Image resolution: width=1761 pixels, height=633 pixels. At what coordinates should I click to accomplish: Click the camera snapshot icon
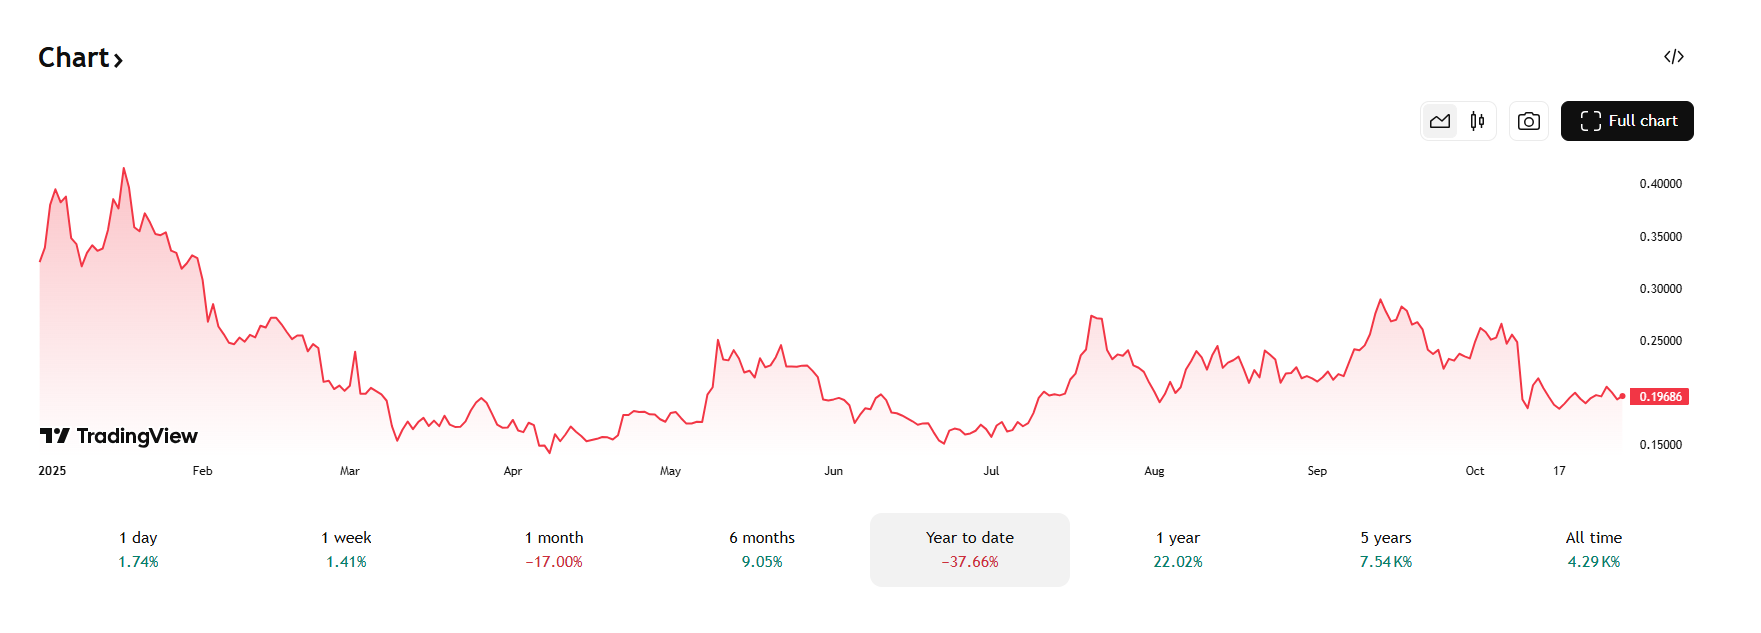coord(1528,120)
